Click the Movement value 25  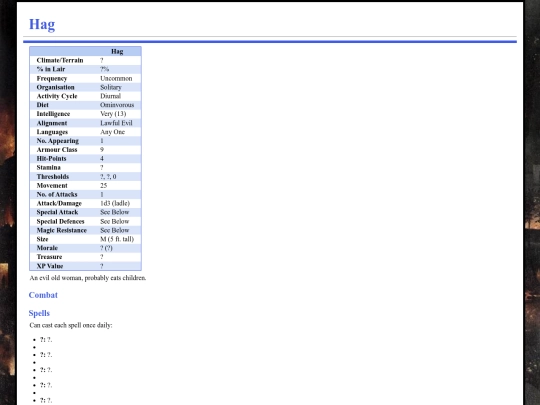tap(104, 186)
